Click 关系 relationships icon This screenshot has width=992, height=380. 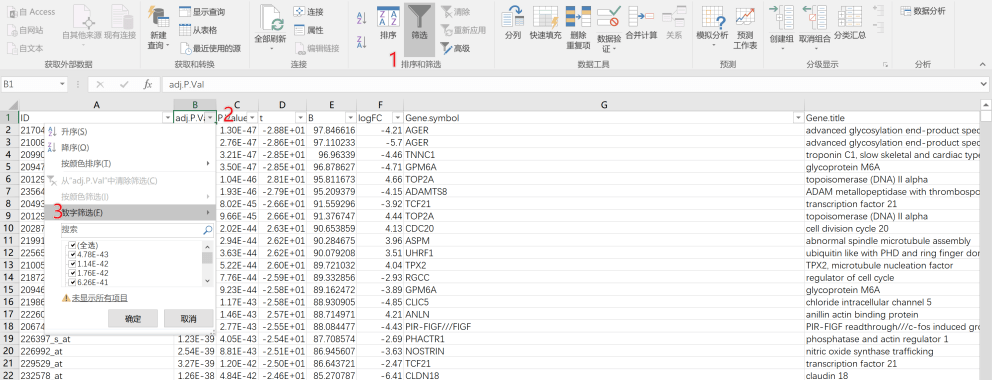(x=674, y=16)
